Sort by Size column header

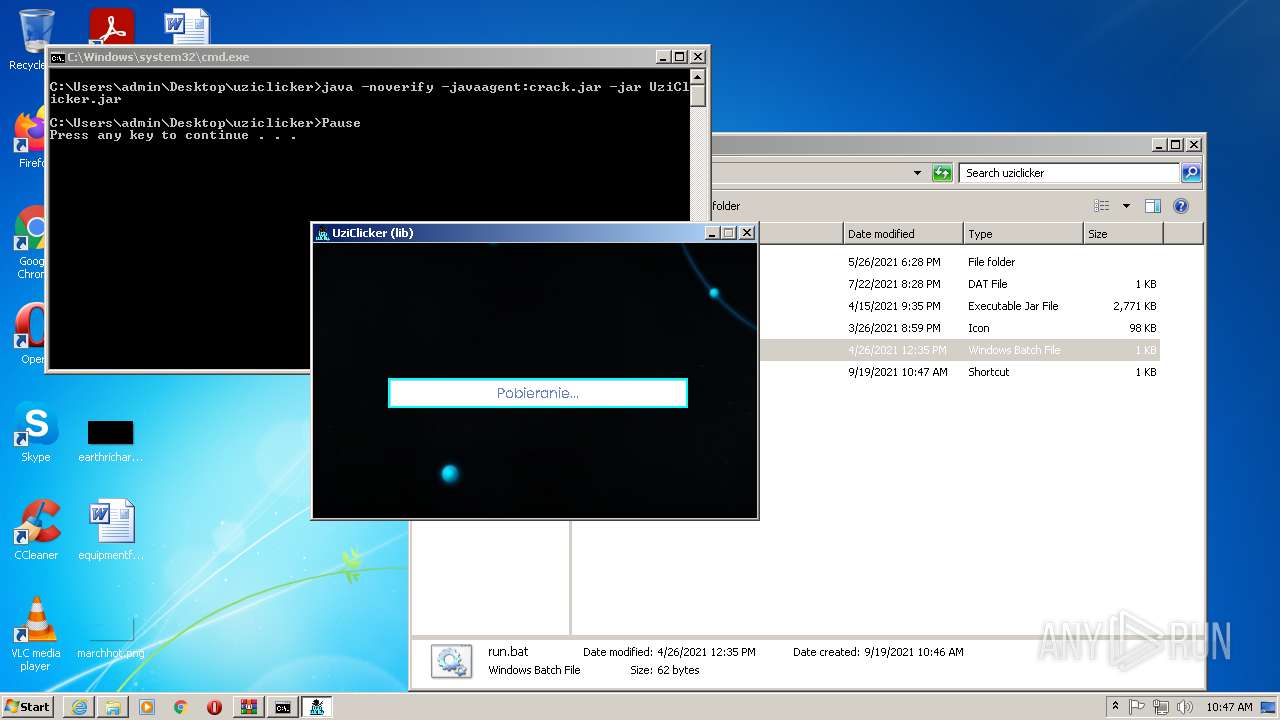(x=1123, y=234)
